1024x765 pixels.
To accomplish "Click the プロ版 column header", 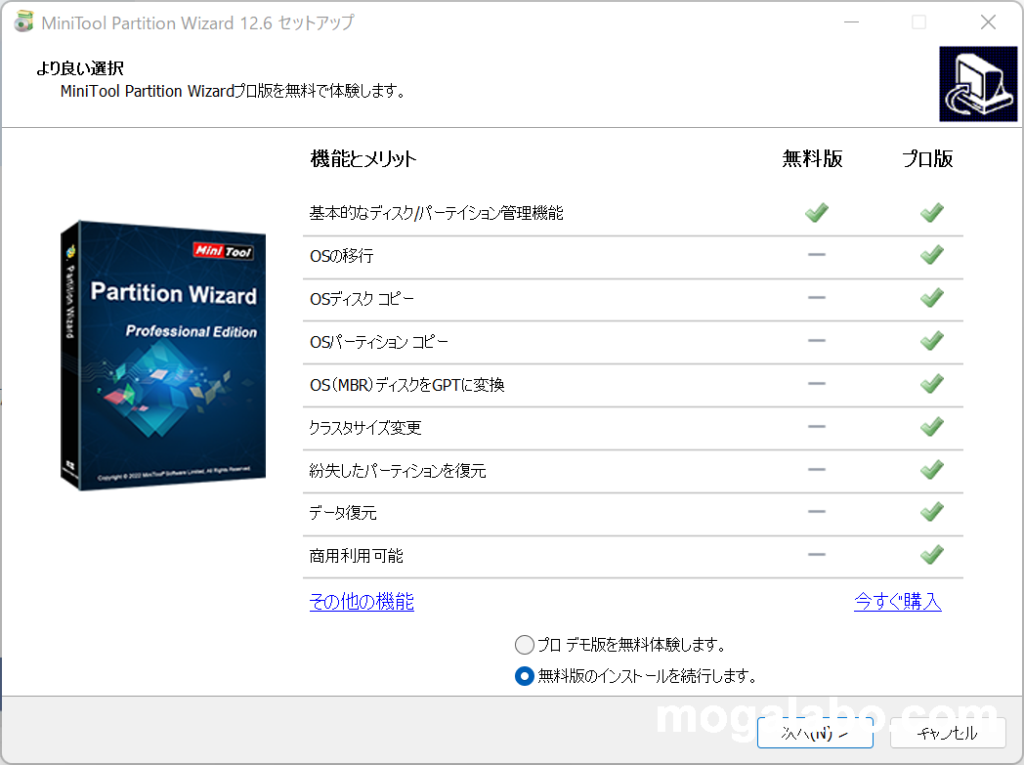I will pos(927,160).
